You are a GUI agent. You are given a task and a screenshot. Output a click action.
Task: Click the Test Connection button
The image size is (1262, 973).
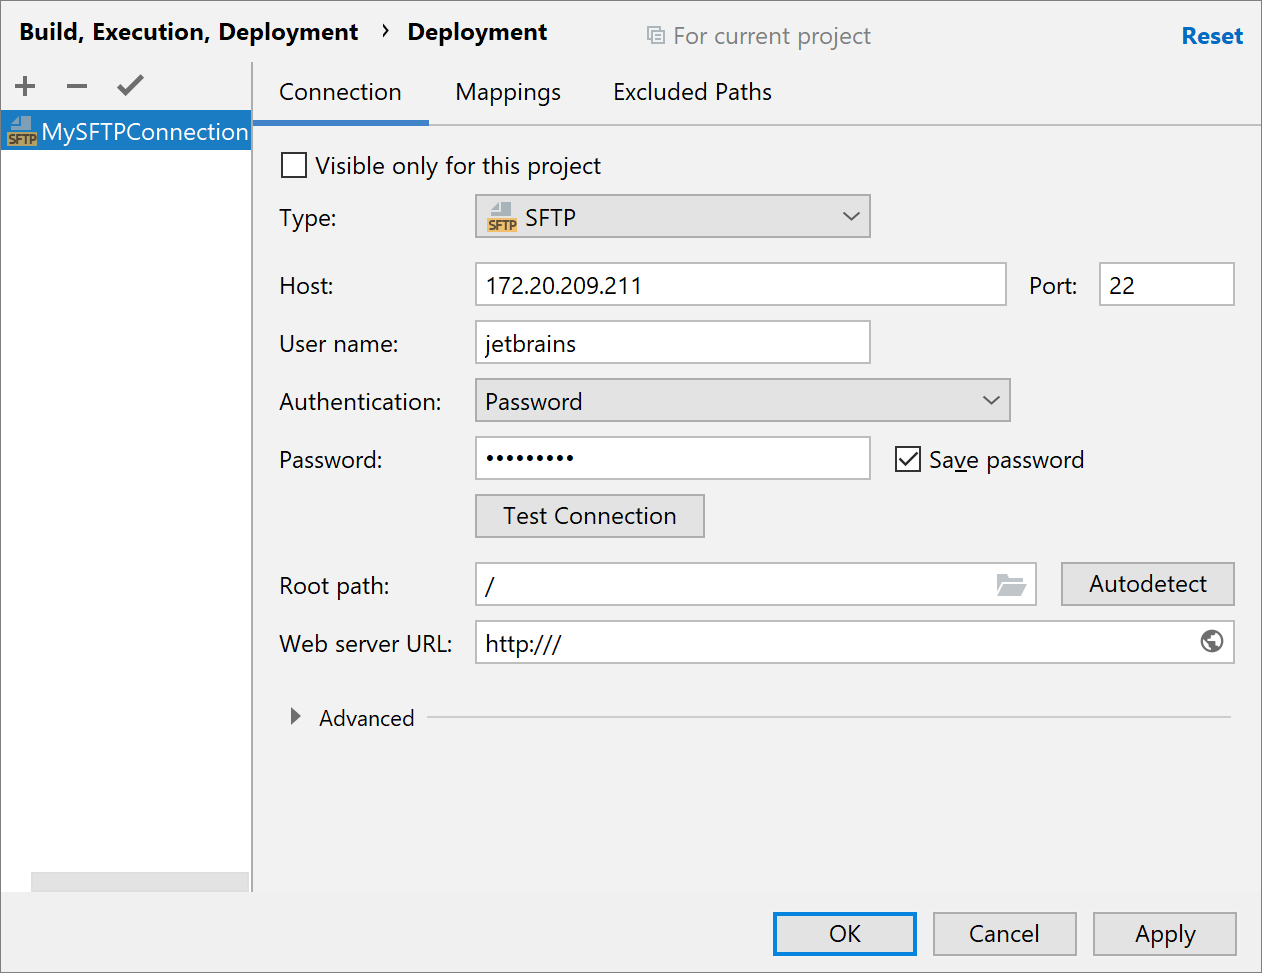point(589,516)
